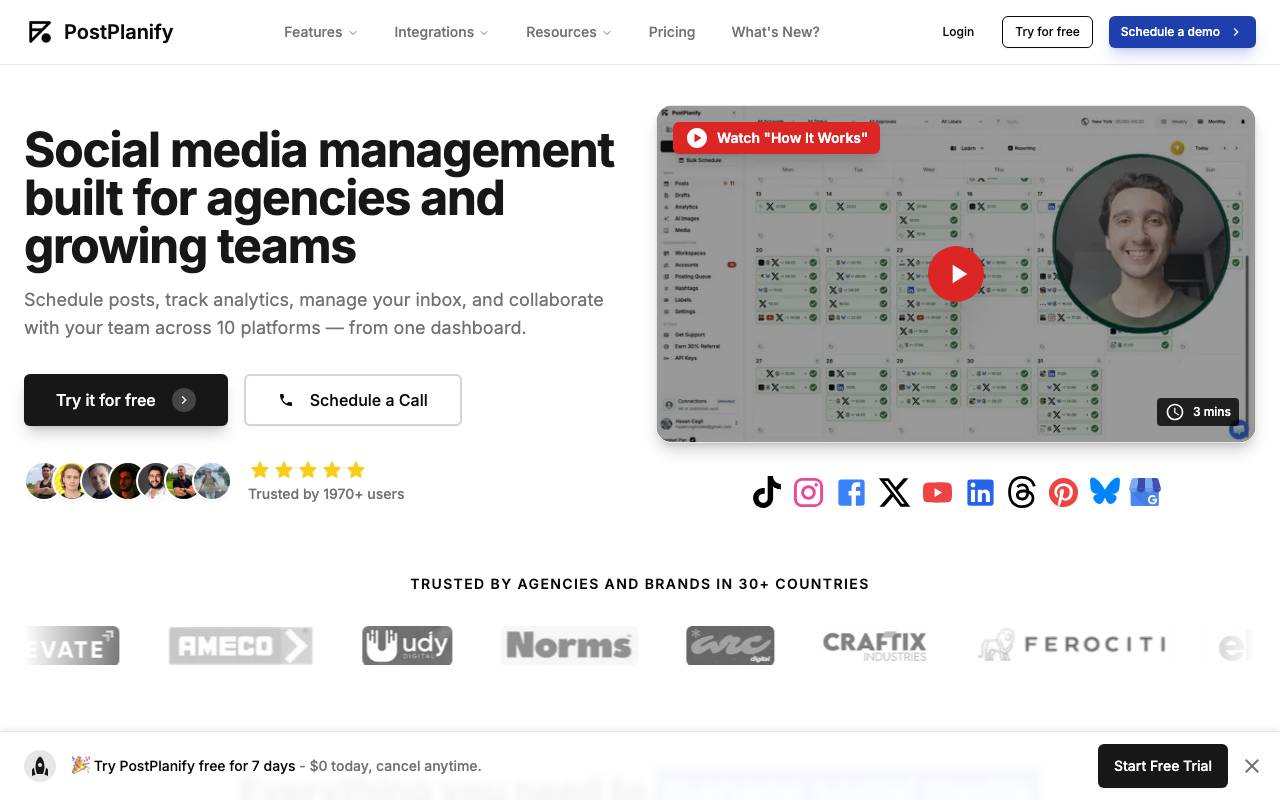Click phone icon on Schedule a Call
The image size is (1280, 800).
tap(286, 400)
